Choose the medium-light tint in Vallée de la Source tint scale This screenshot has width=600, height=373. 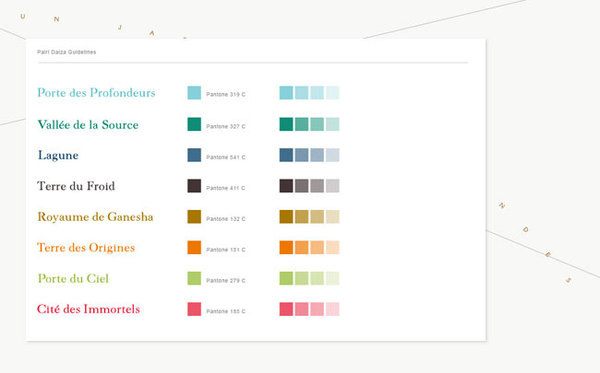[x=317, y=124]
